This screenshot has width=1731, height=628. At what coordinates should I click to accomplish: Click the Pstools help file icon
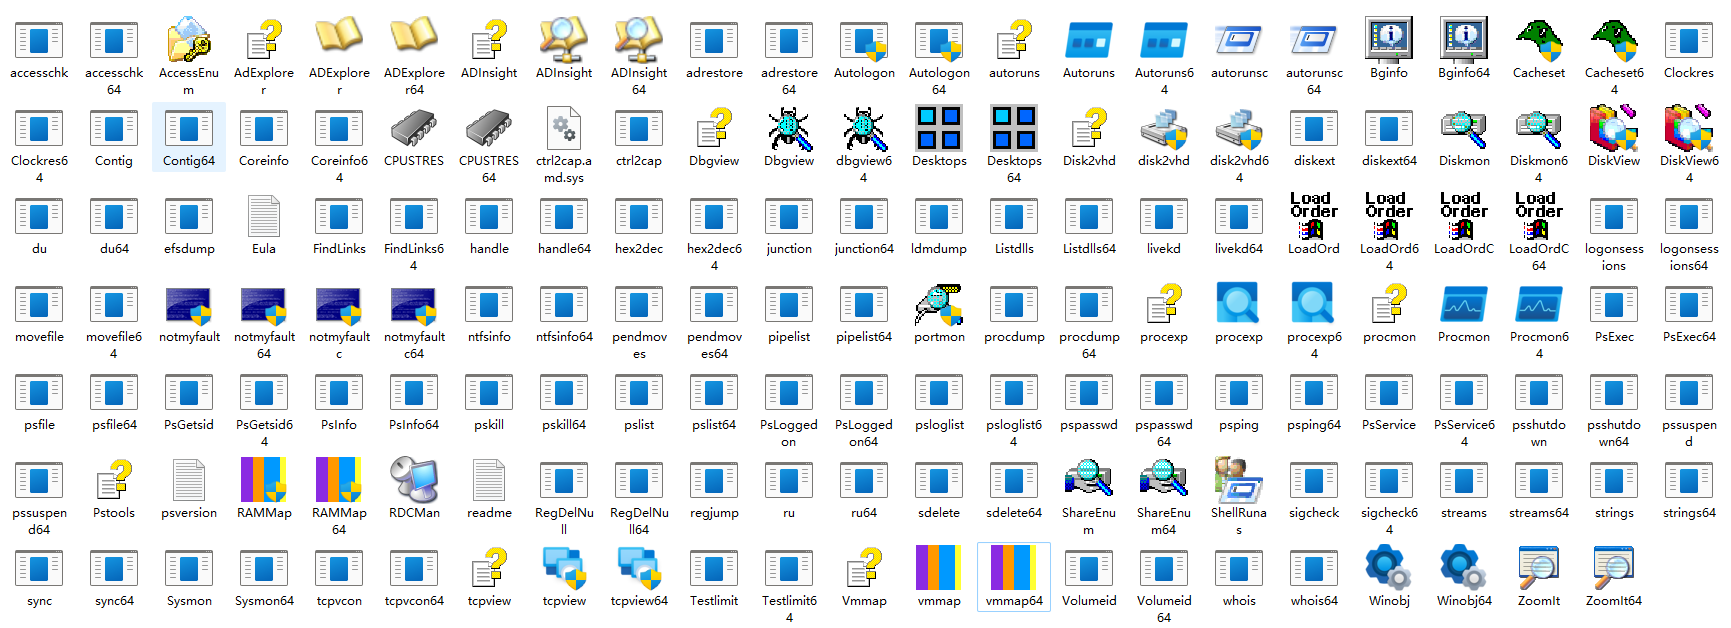point(113,482)
